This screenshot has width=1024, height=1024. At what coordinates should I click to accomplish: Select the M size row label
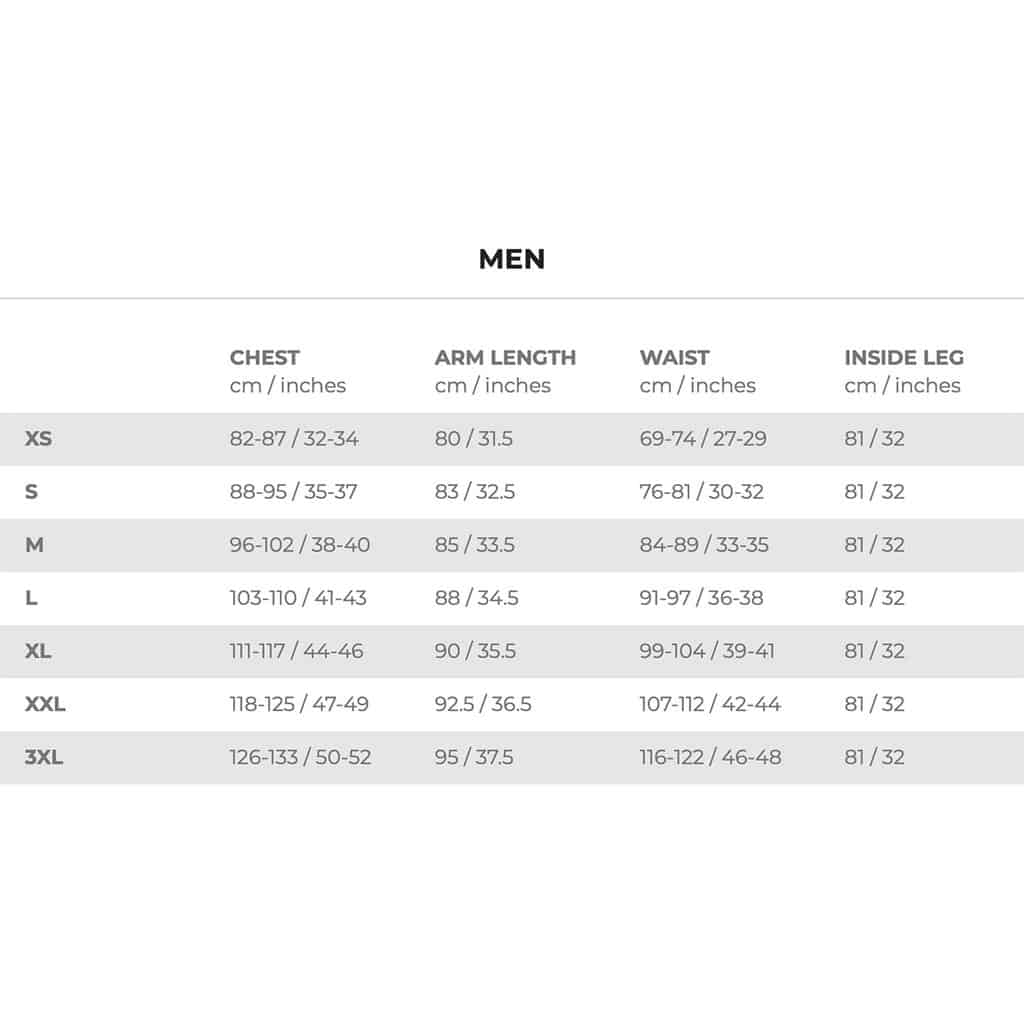pos(34,544)
